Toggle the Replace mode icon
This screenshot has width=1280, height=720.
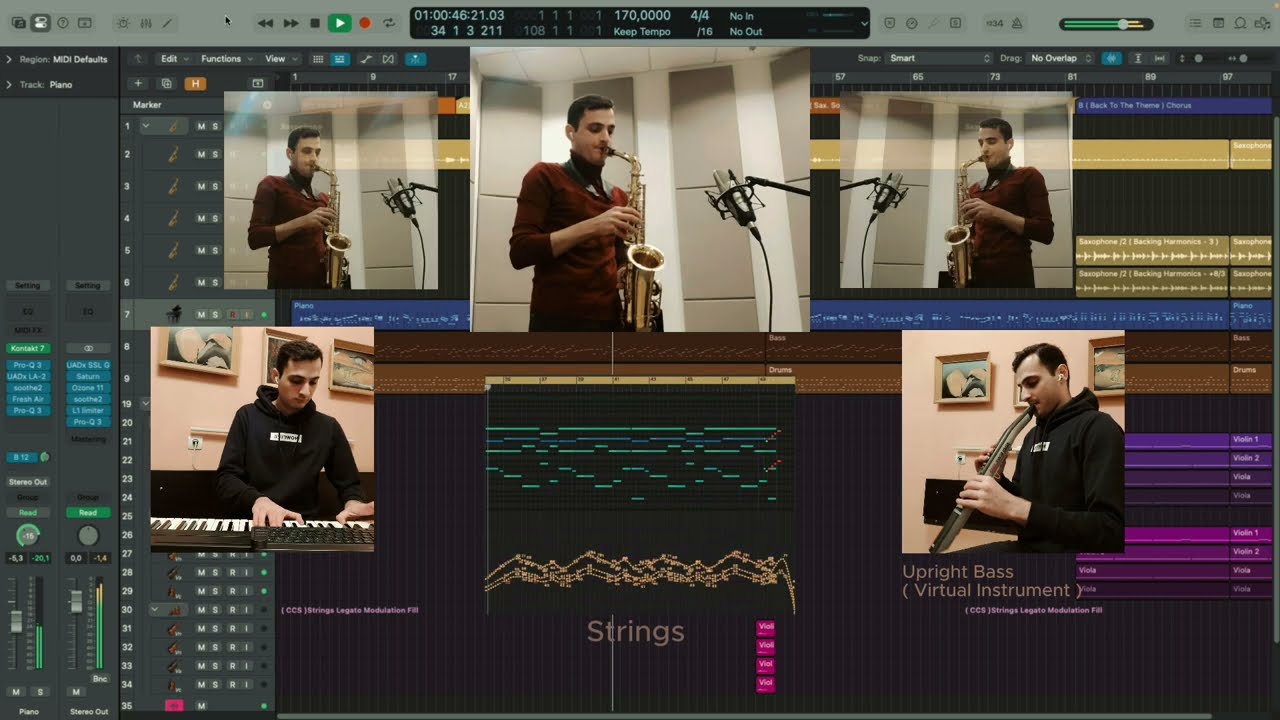coord(890,23)
